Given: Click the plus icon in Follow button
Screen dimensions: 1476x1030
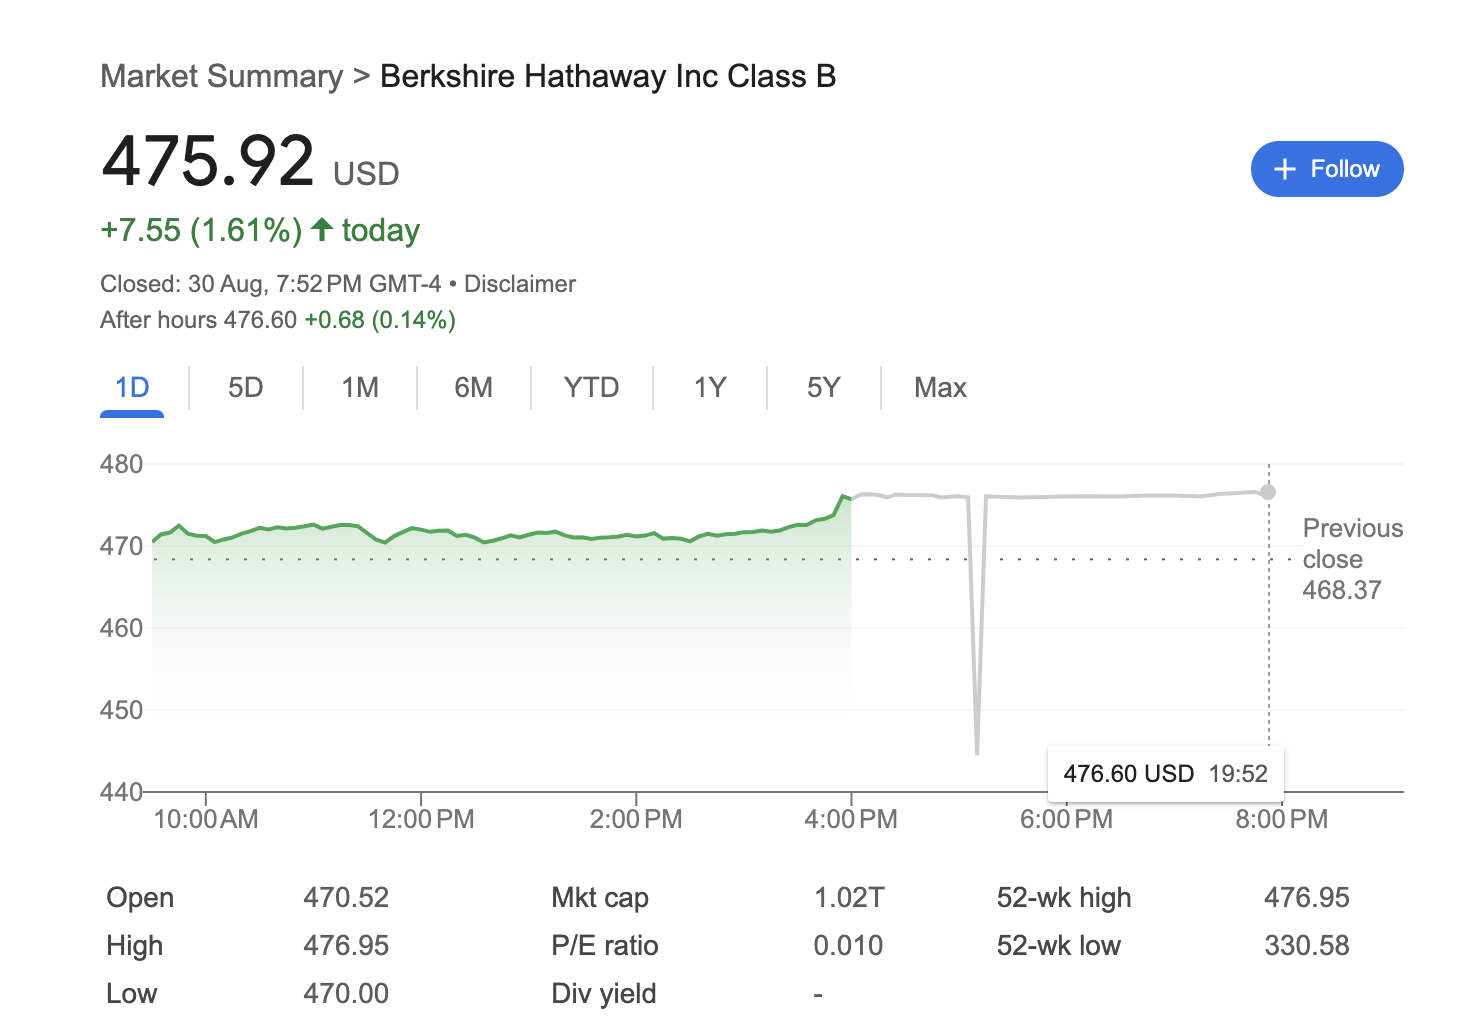Looking at the screenshot, I should coord(1285,170).
